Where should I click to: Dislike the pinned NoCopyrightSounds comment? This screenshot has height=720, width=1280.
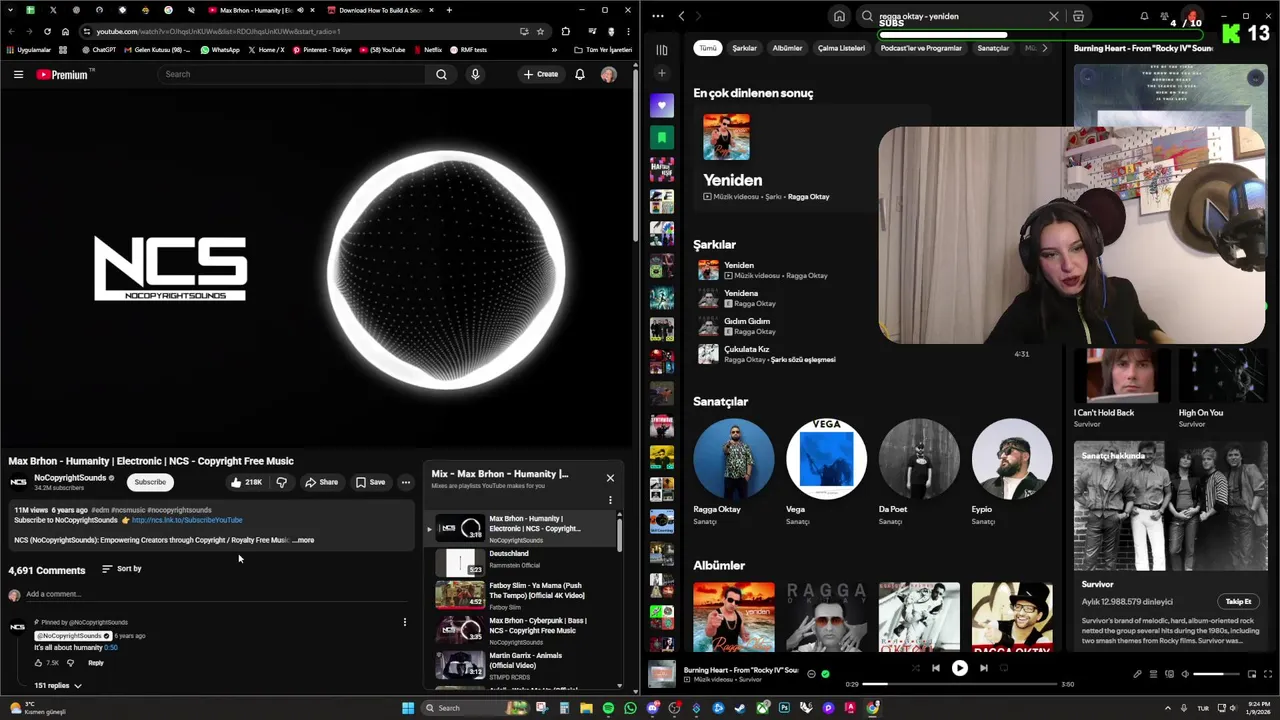(x=70, y=663)
